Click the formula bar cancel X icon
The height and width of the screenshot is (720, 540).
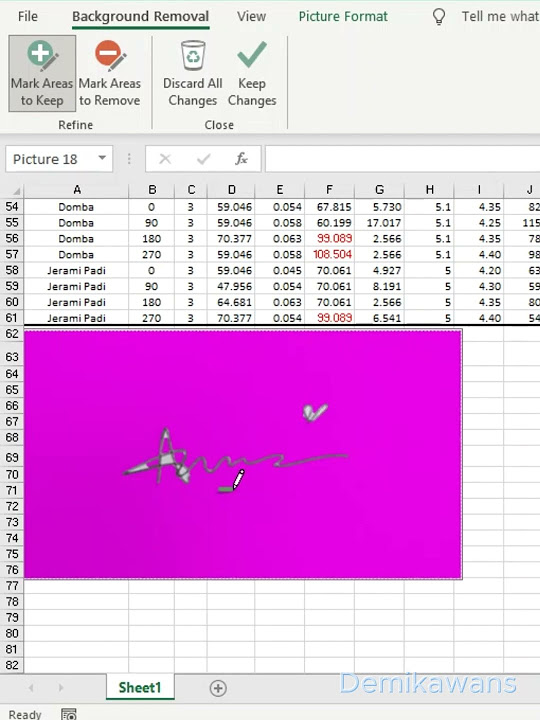165,159
